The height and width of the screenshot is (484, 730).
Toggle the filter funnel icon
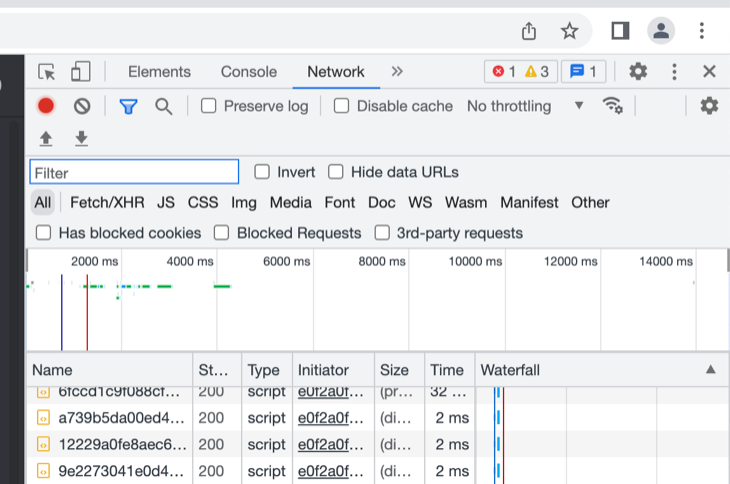128,106
